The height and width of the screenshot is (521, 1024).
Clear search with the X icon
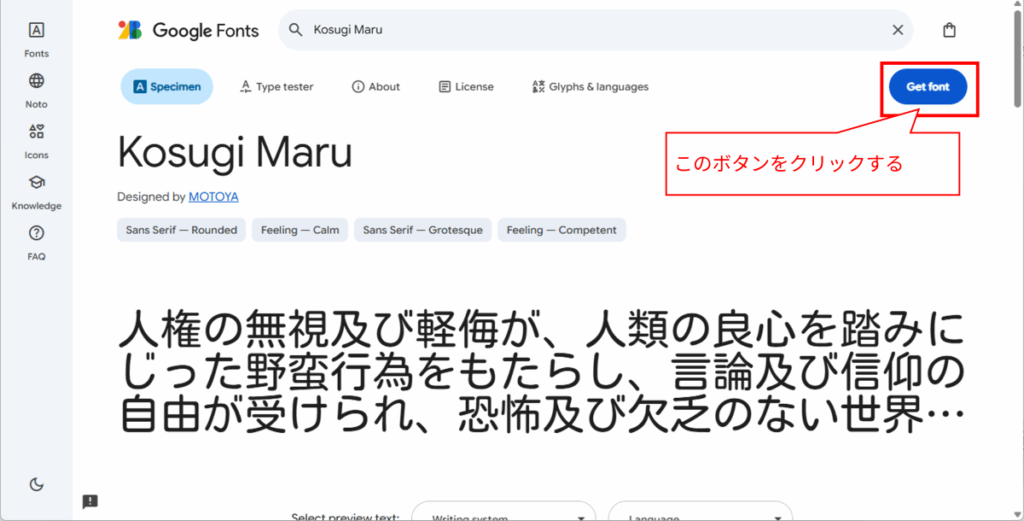[897, 30]
